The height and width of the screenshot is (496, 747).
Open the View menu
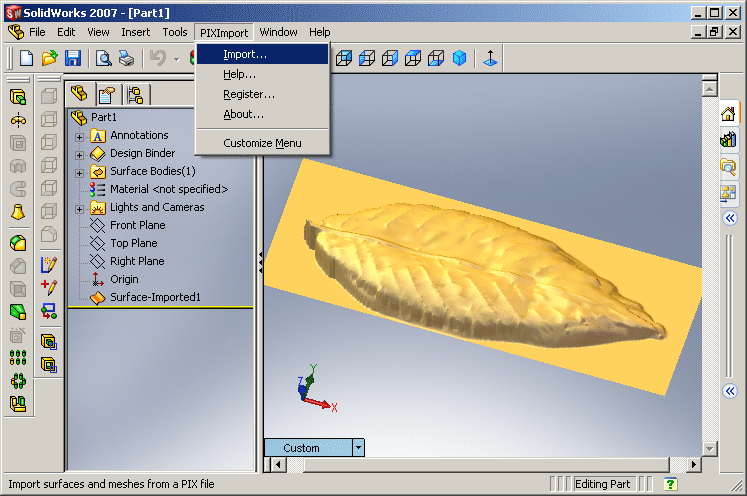98,32
